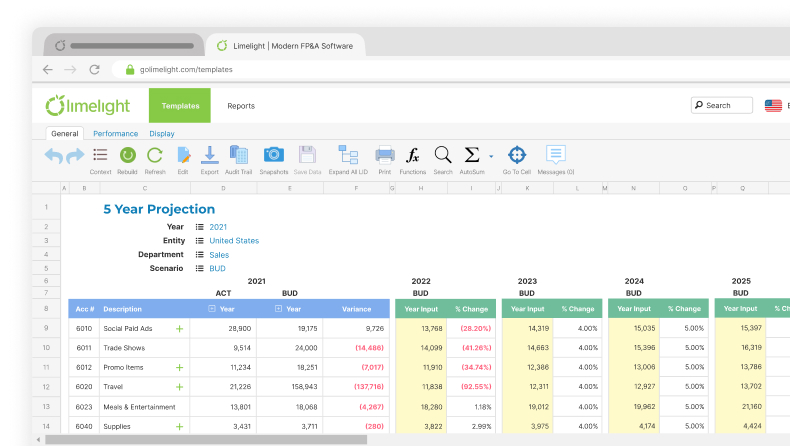
Task: Click the Variance column header
Action: pos(356,309)
